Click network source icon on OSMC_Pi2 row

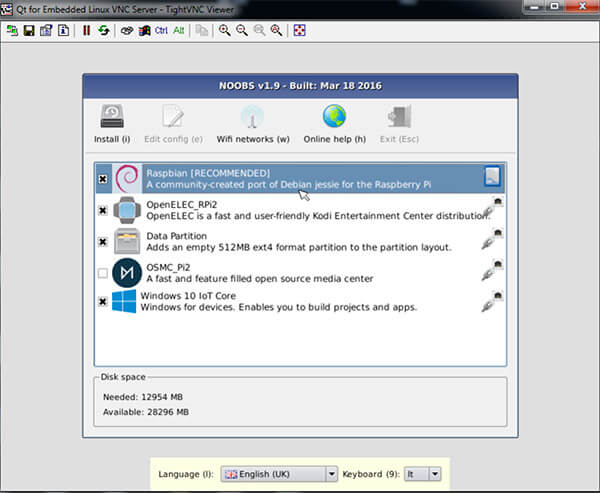pyautogui.click(x=492, y=271)
